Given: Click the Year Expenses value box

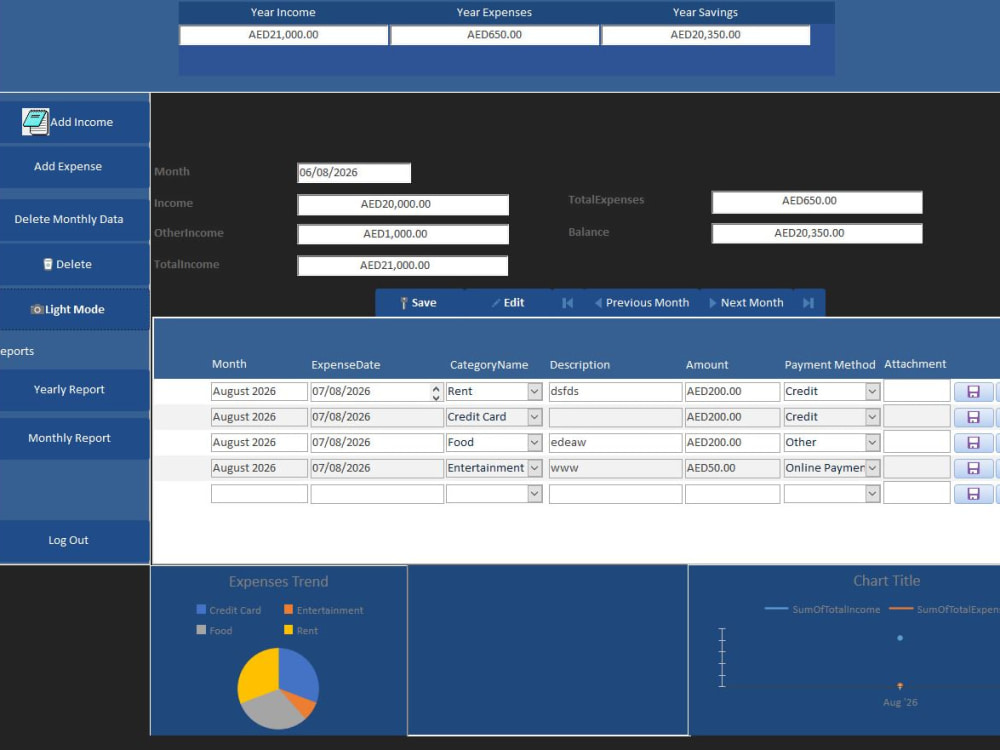Looking at the screenshot, I should 494,35.
